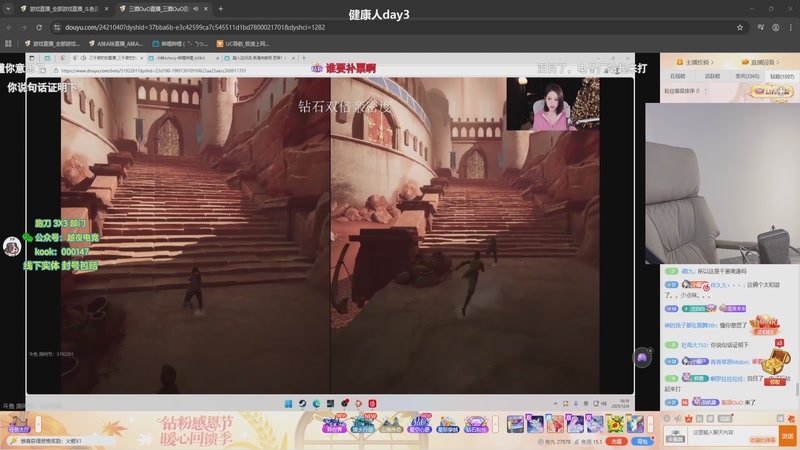Open the 星际穿越 gift icon

click(x=448, y=423)
